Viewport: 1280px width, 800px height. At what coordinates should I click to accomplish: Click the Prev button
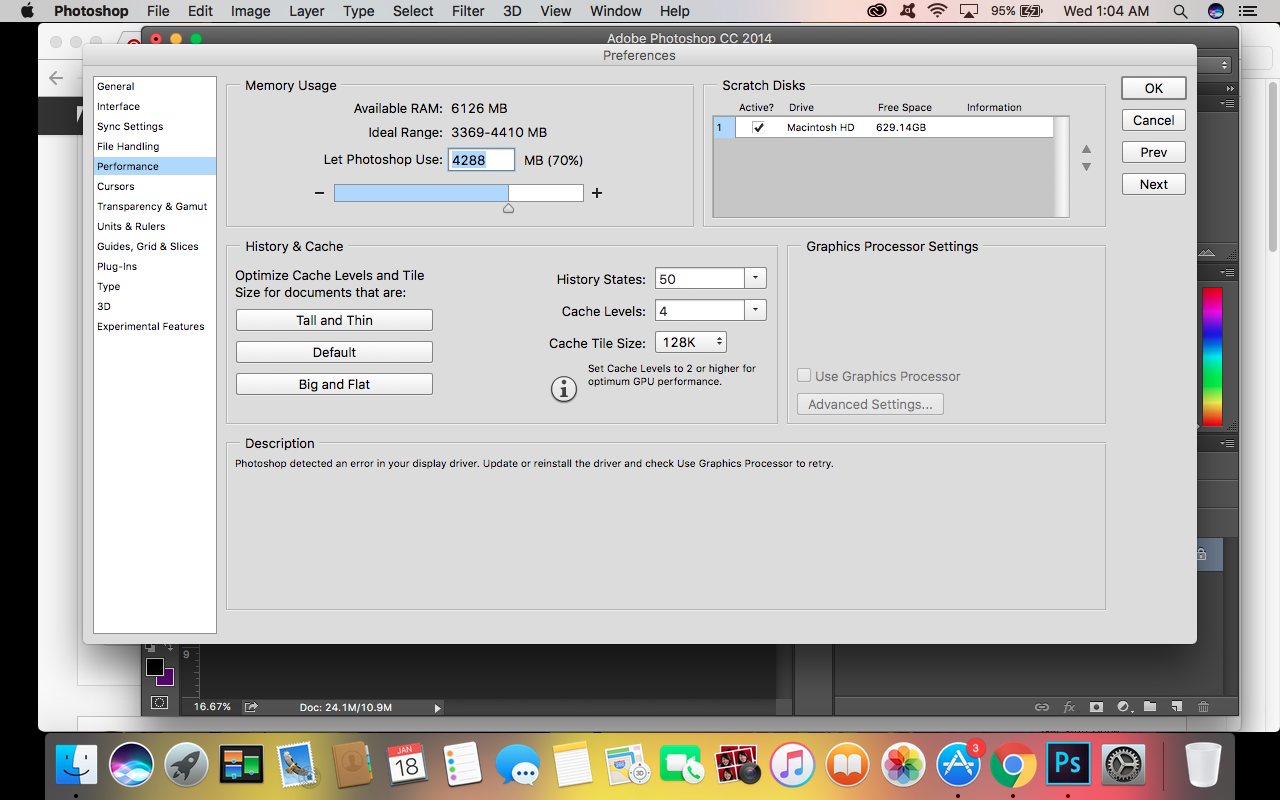[1154, 152]
